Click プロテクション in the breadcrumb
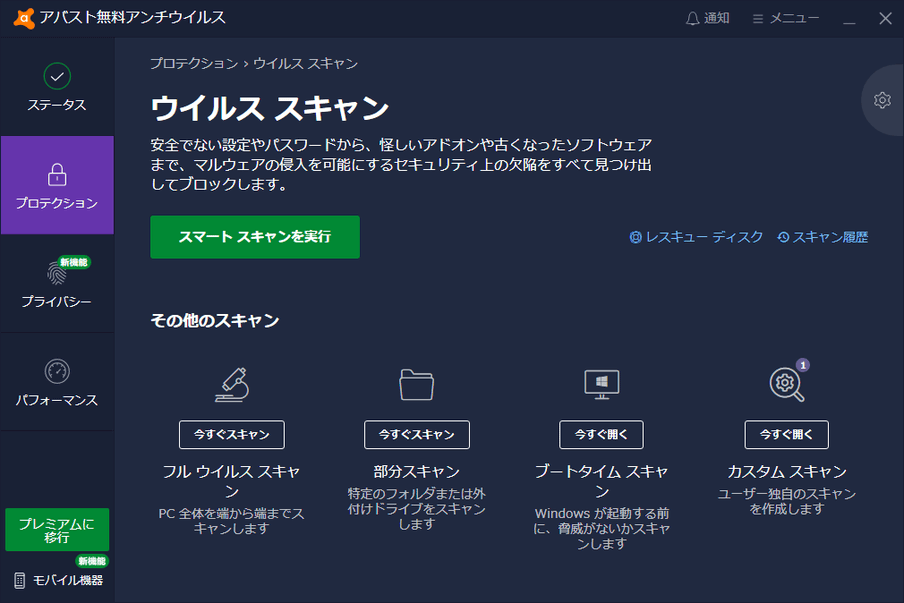Image resolution: width=904 pixels, height=603 pixels. 194,63
